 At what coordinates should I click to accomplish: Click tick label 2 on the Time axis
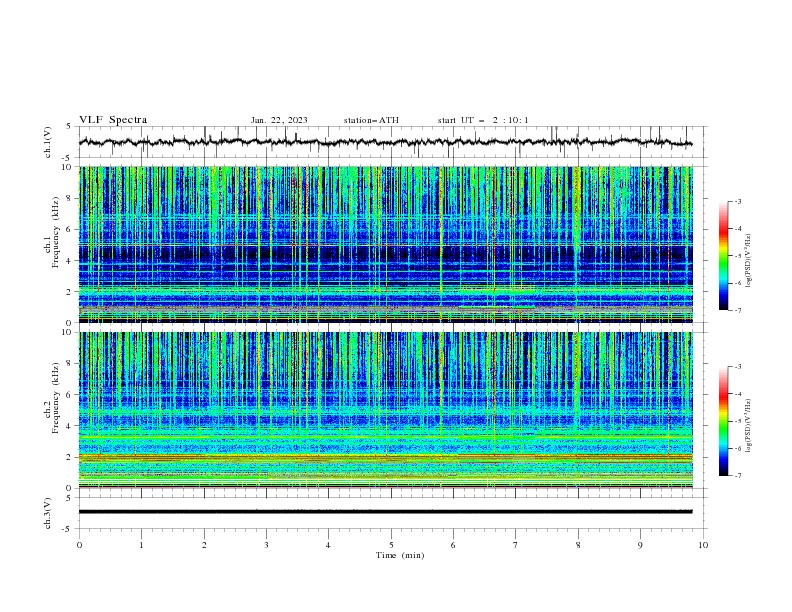(x=204, y=545)
